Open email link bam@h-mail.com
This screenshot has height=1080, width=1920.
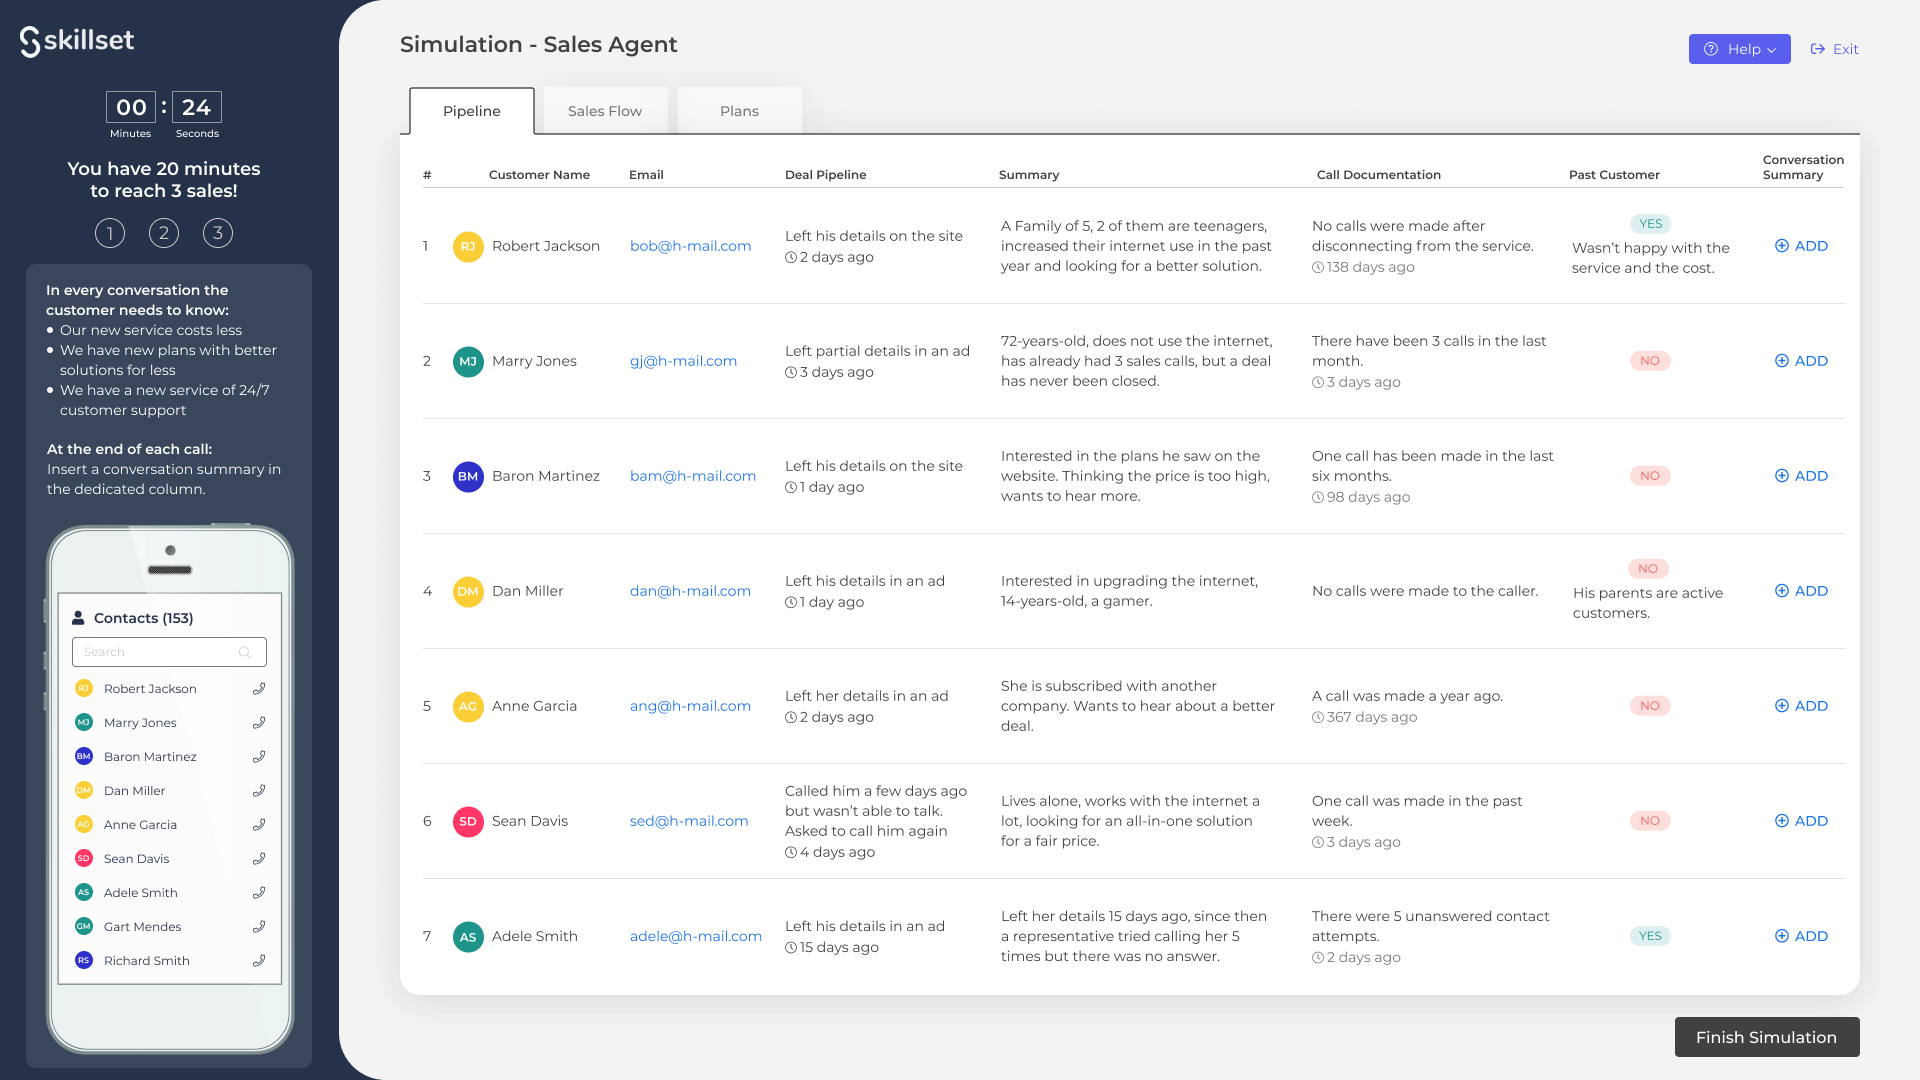pos(692,476)
